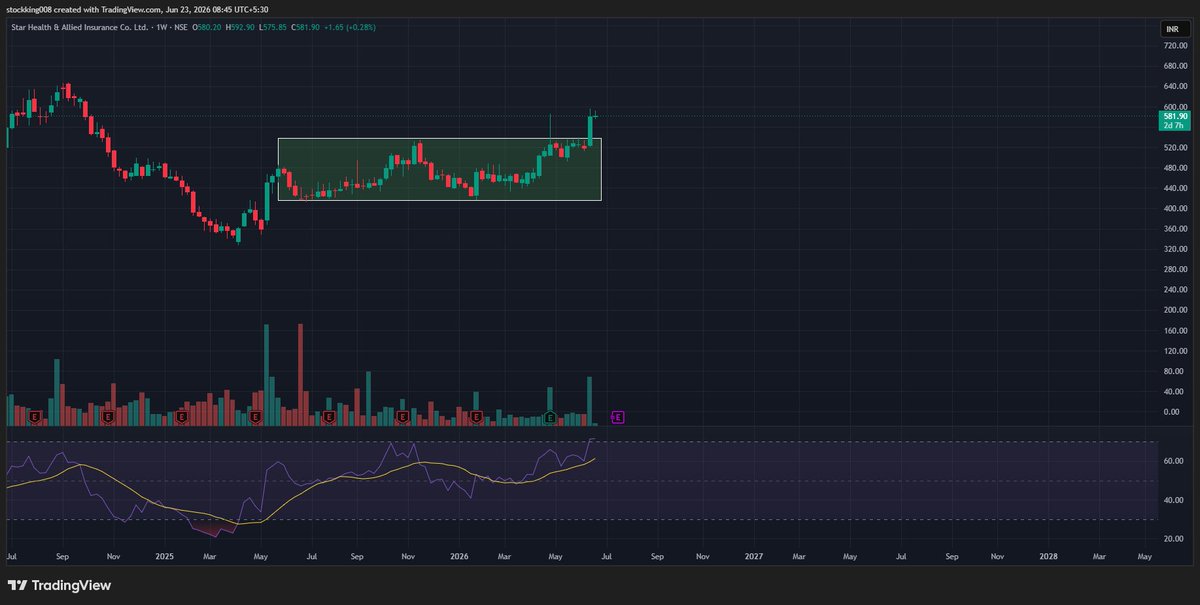
Task: Open the February 2026 red earnings marker
Action: (476, 416)
